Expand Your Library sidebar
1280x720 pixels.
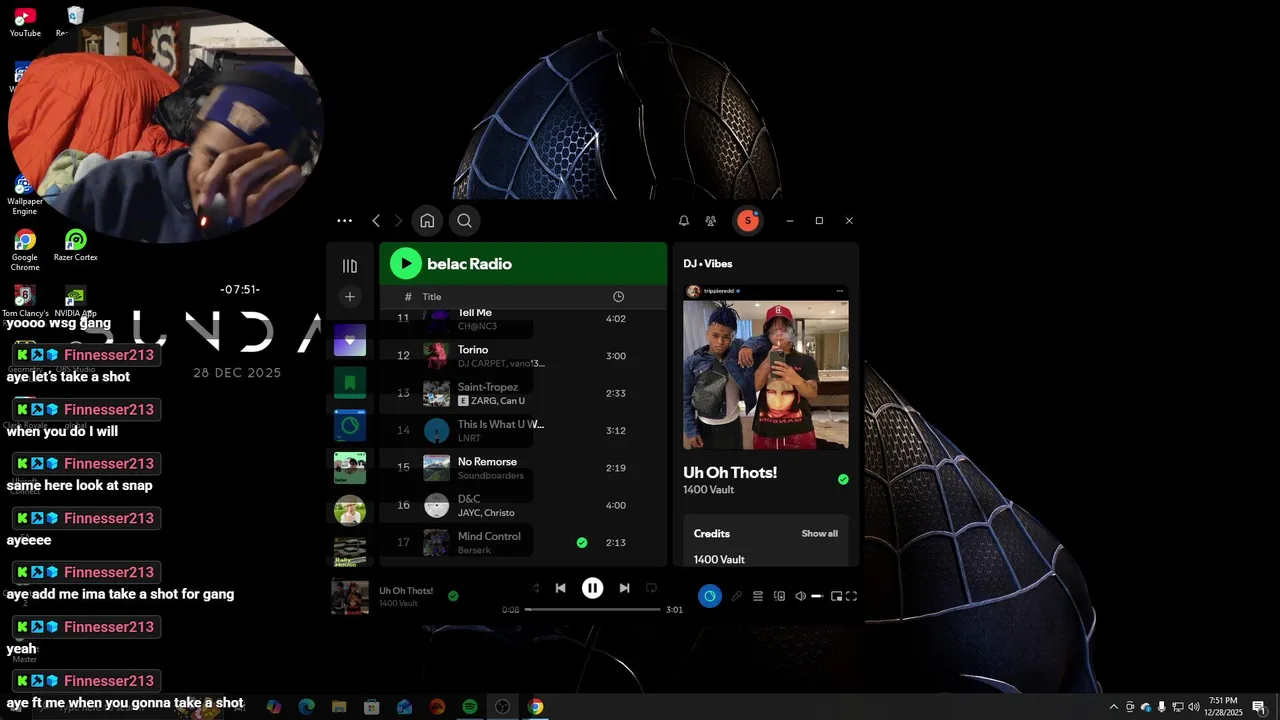pos(350,266)
